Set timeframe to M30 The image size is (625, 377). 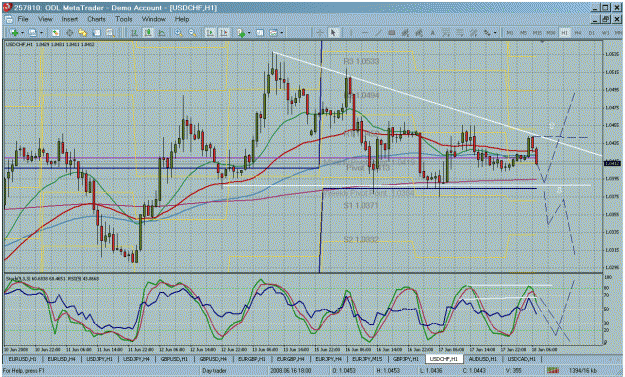pyautogui.click(x=551, y=33)
